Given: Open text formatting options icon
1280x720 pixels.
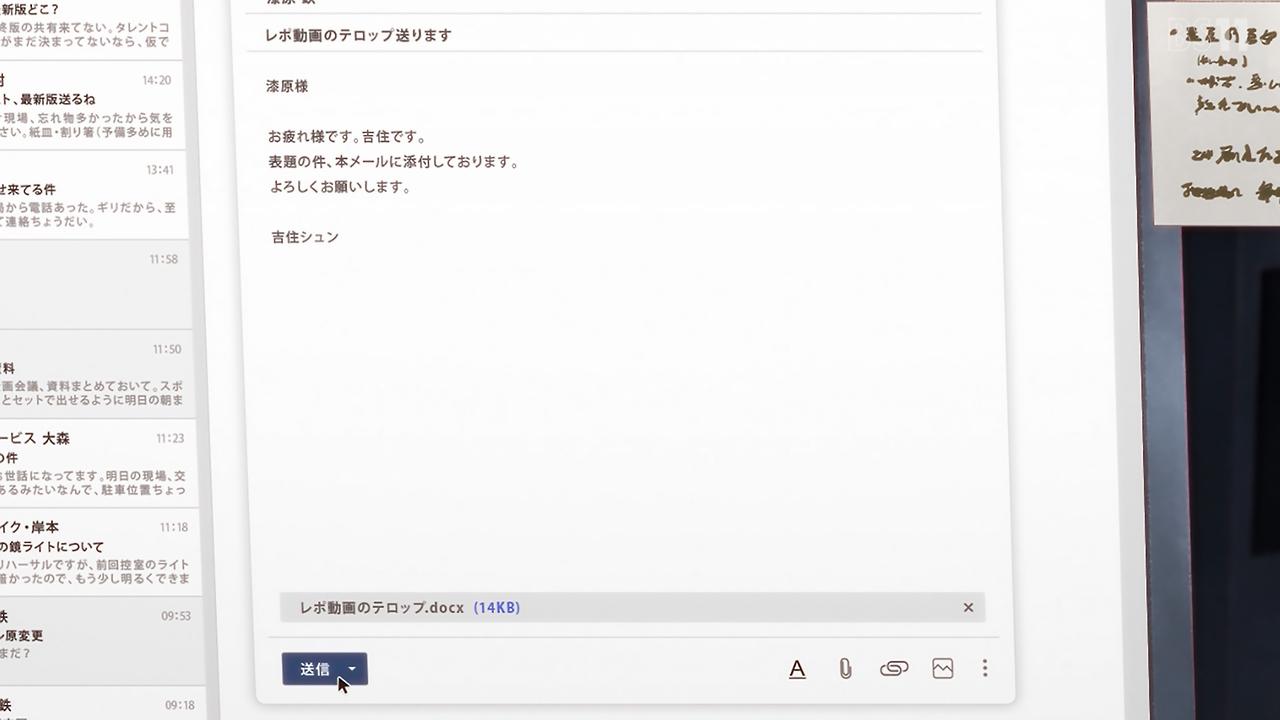Looking at the screenshot, I should (x=797, y=669).
